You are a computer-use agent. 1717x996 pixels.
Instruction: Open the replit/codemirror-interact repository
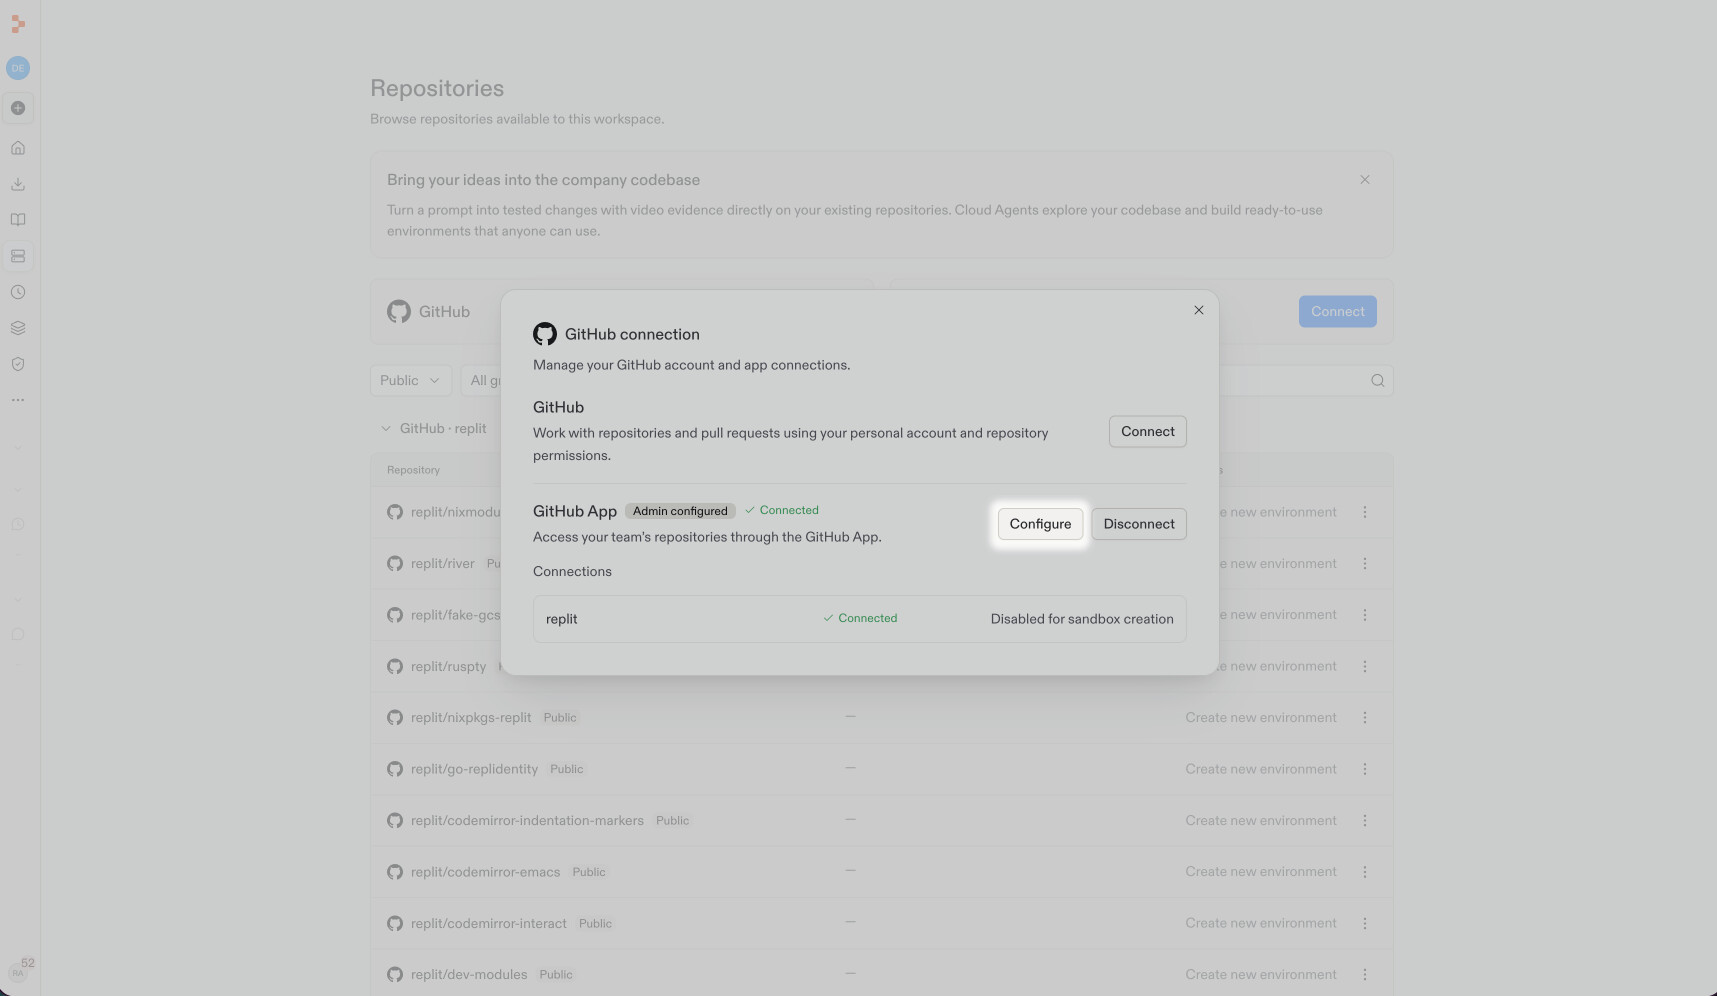pyautogui.click(x=488, y=923)
